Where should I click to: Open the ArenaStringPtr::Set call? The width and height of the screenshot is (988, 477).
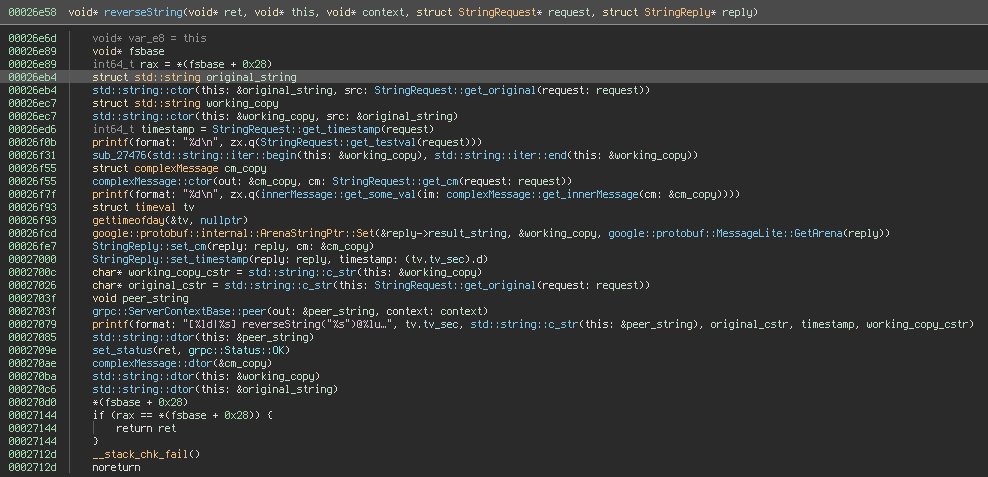(260, 232)
